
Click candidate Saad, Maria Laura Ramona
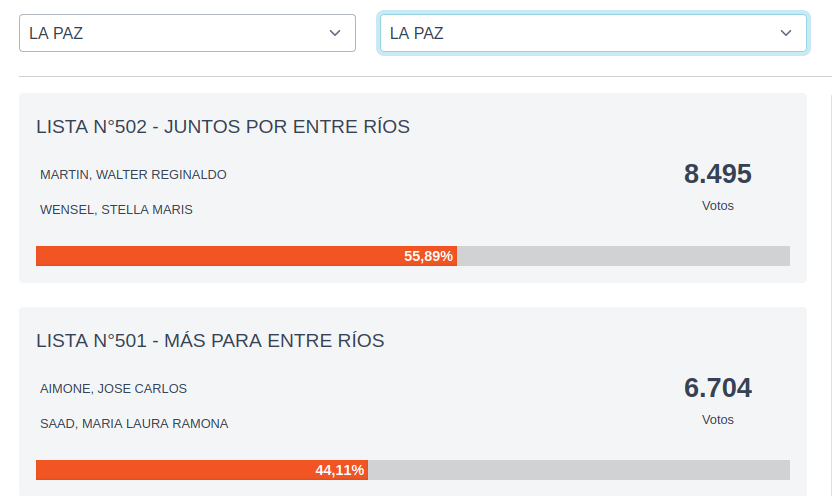pos(134,424)
